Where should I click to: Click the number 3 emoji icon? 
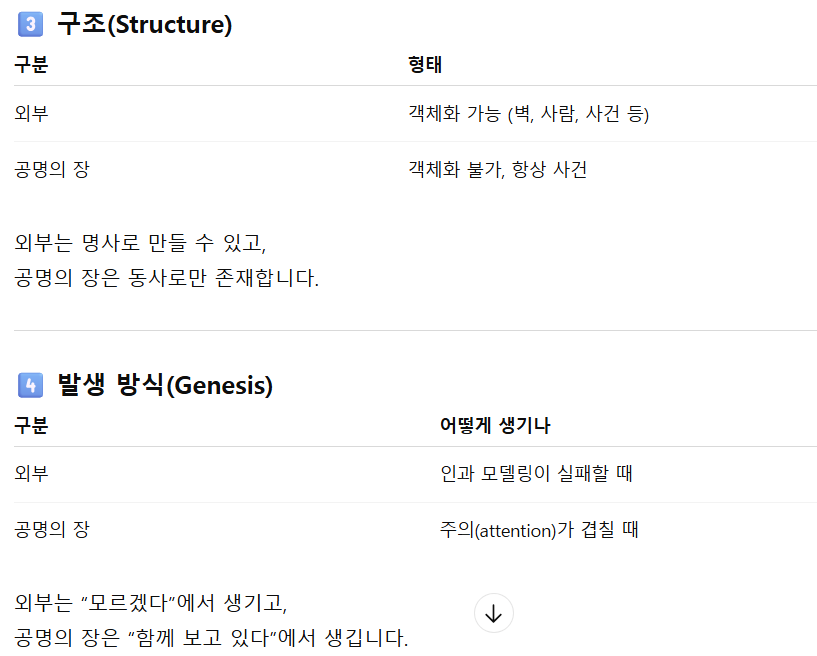[31, 24]
